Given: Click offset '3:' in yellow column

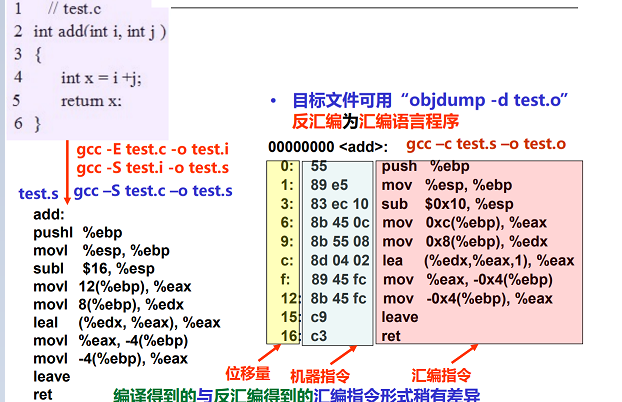Looking at the screenshot, I should (x=287, y=204).
